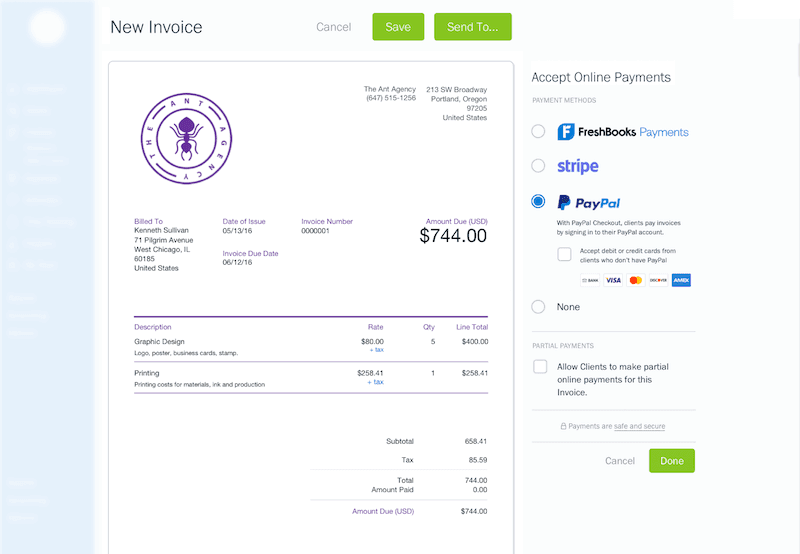Open the safe and secure link
This screenshot has width=800, height=554.
pyautogui.click(x=639, y=426)
